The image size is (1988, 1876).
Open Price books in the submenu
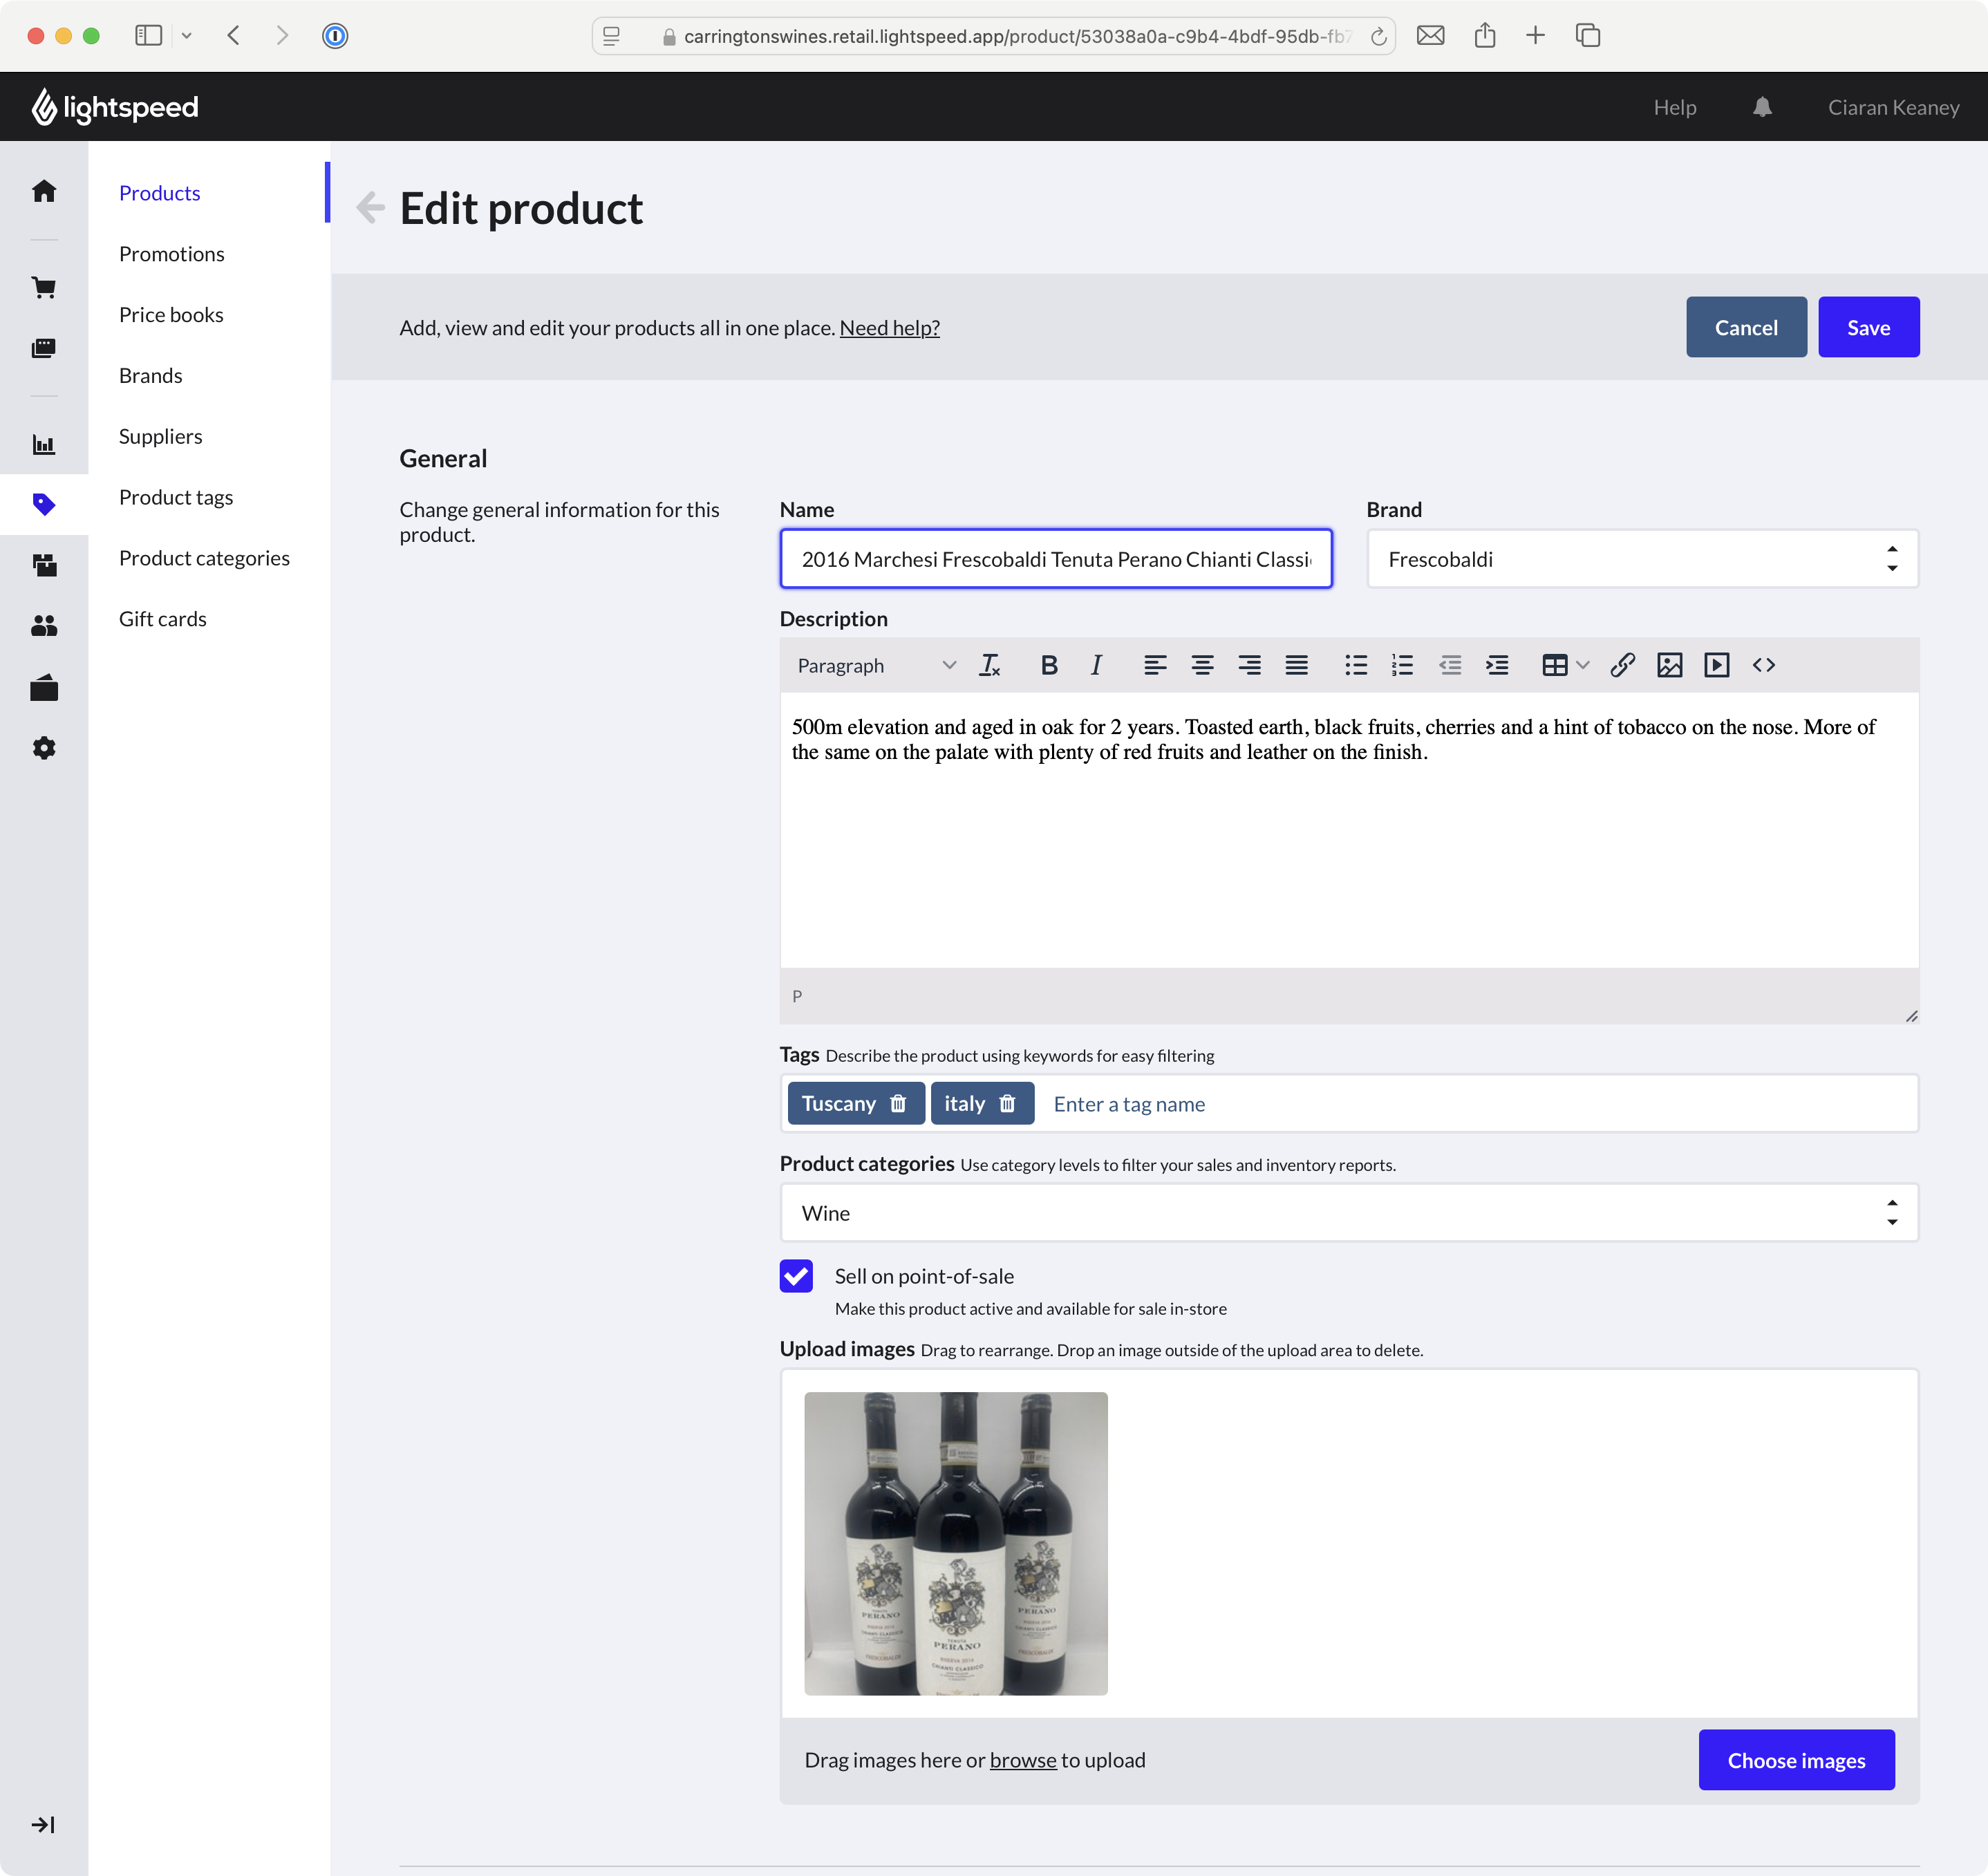pyautogui.click(x=171, y=315)
